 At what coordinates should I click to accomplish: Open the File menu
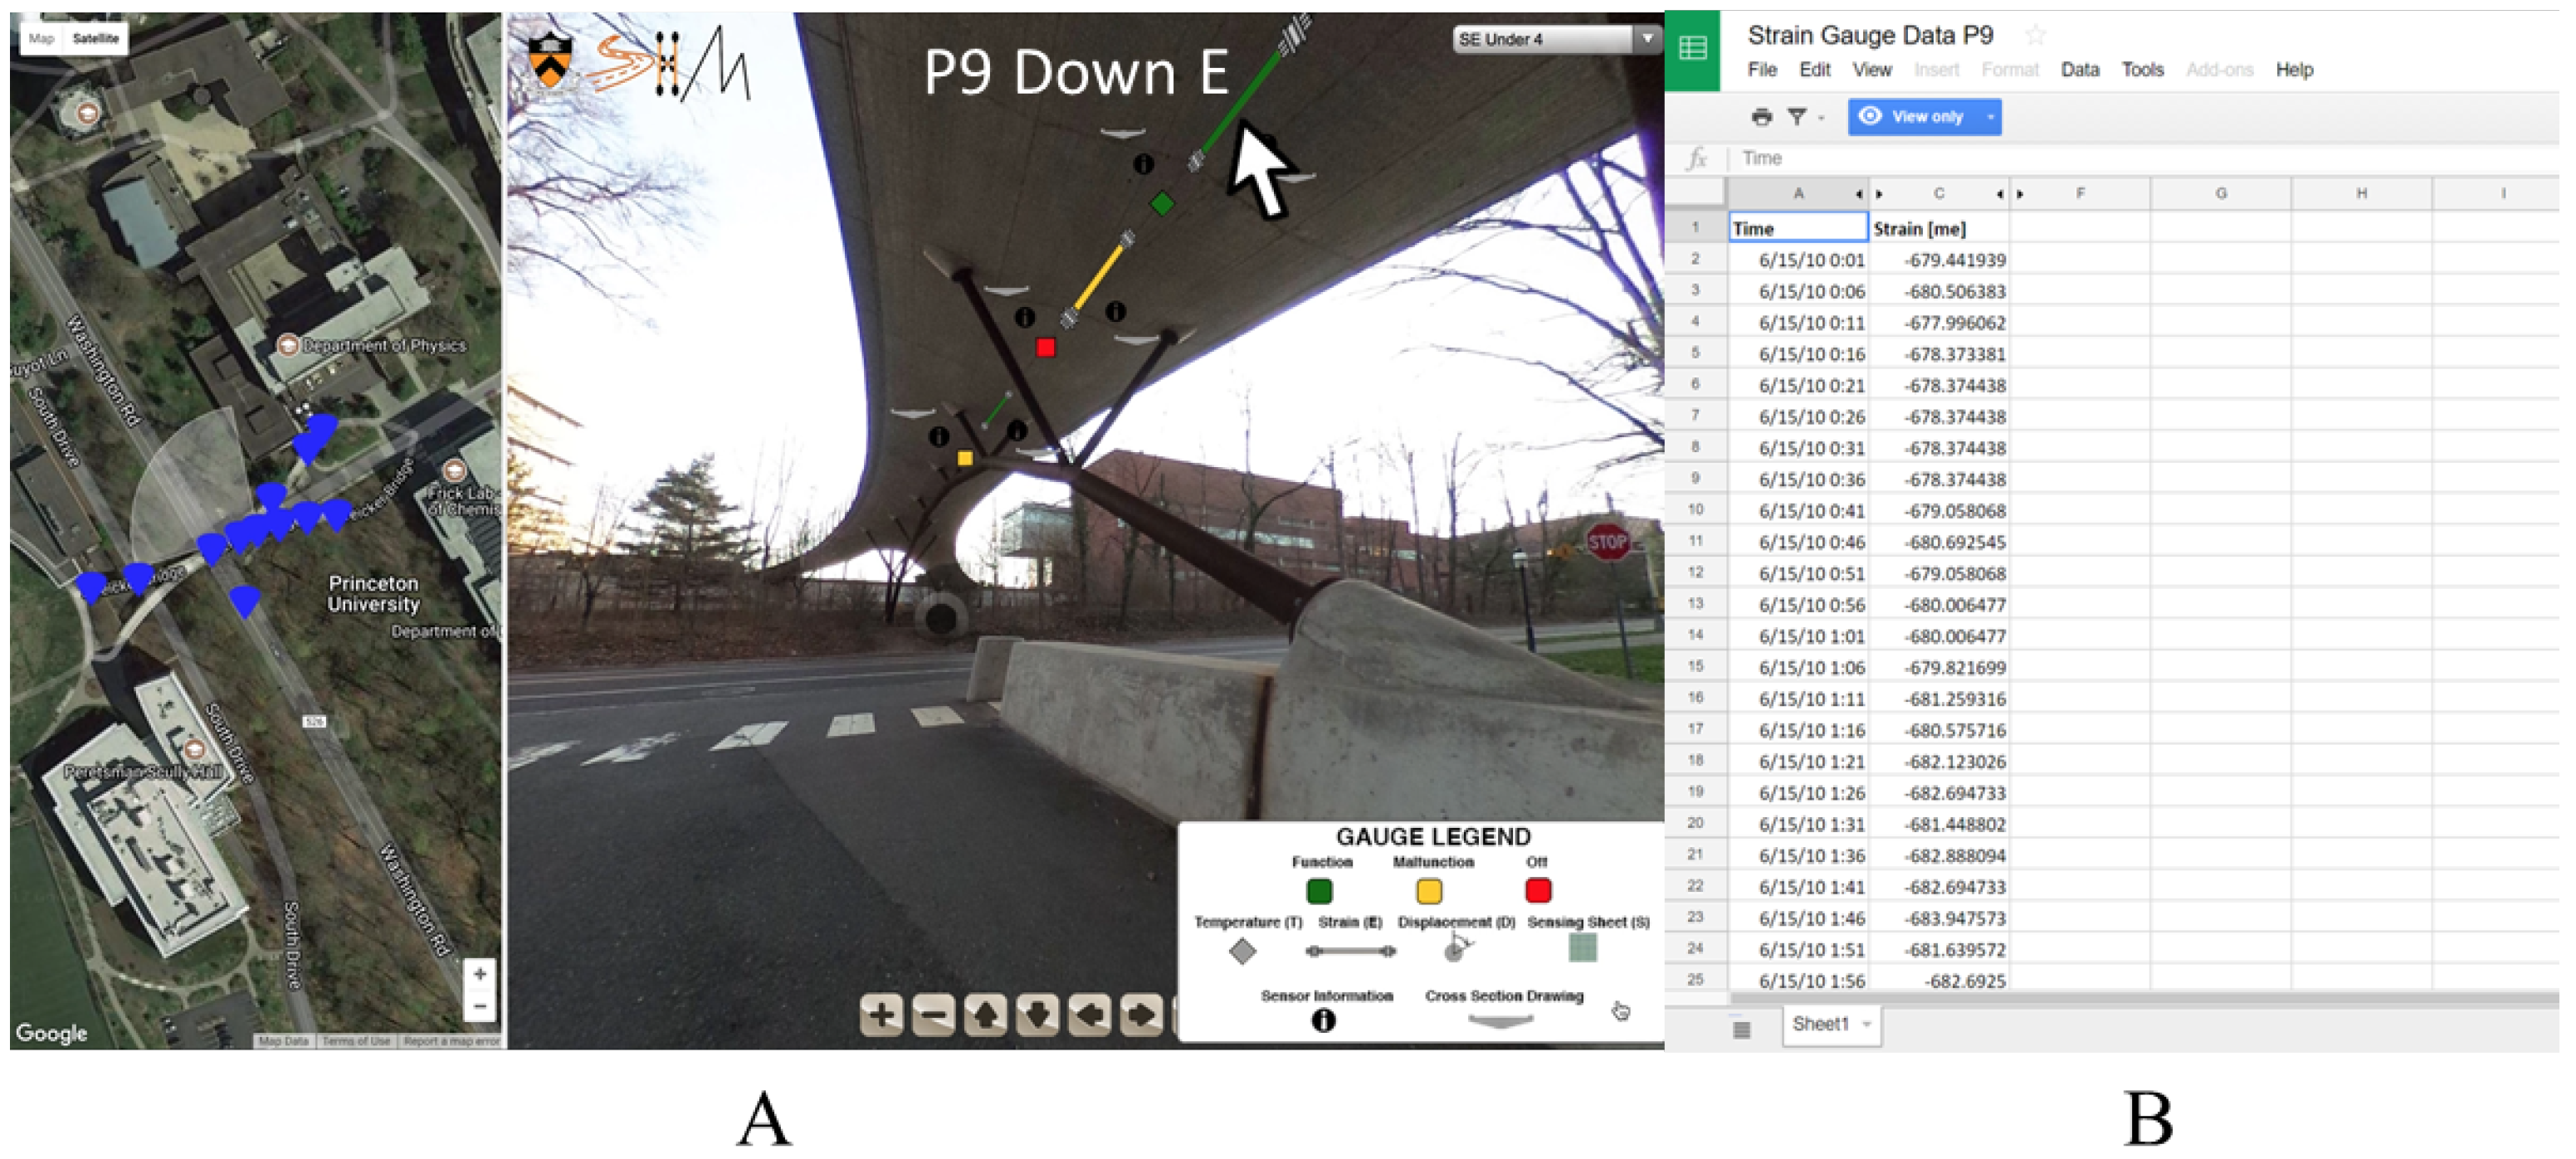point(1762,70)
